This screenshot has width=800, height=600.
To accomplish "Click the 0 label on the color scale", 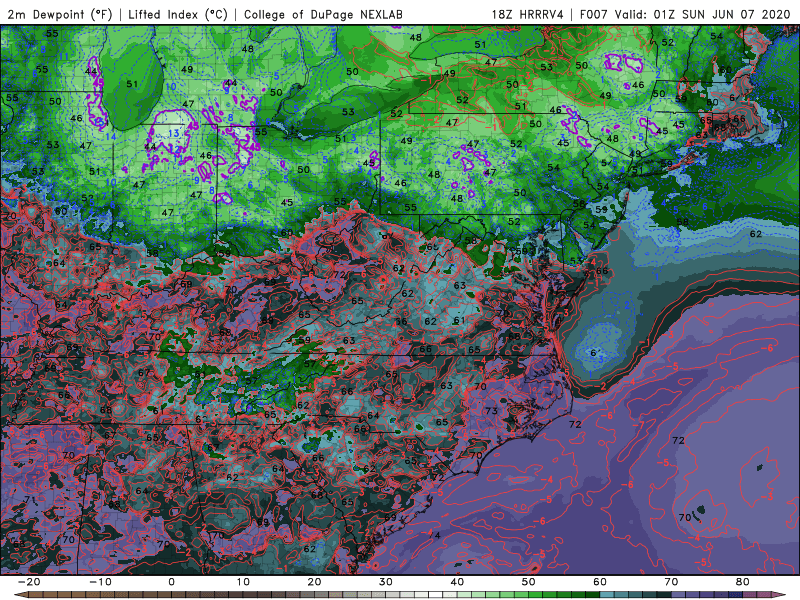I will pyautogui.click(x=171, y=582).
